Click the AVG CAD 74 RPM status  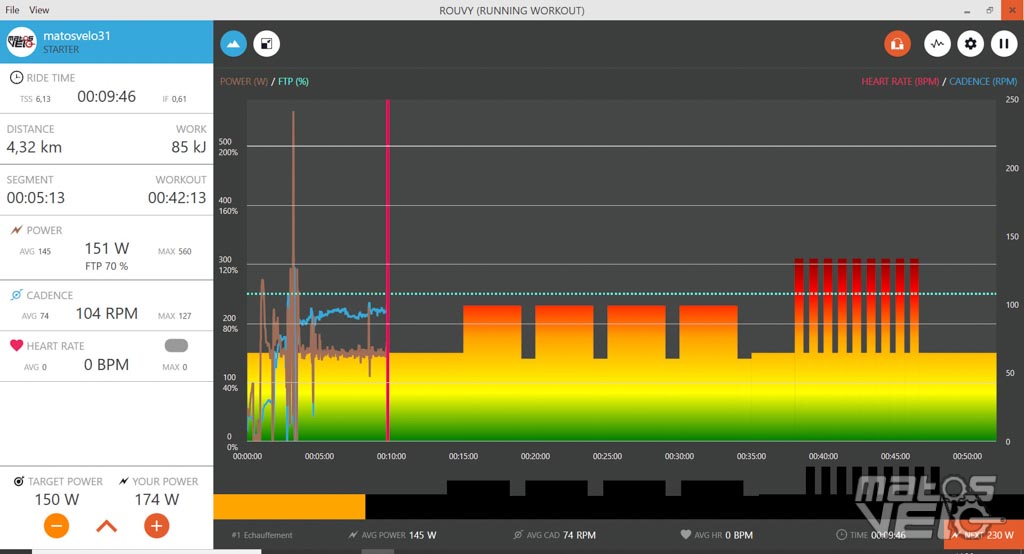(x=554, y=535)
